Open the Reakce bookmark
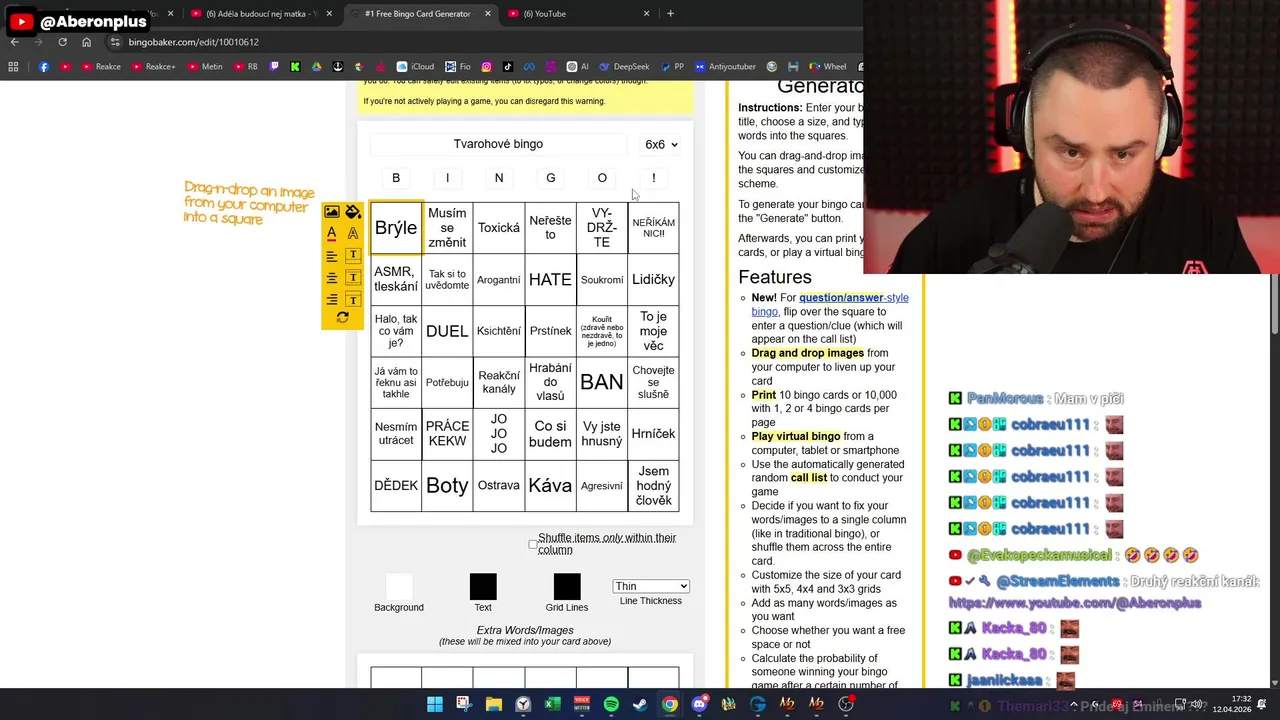 pos(101,67)
